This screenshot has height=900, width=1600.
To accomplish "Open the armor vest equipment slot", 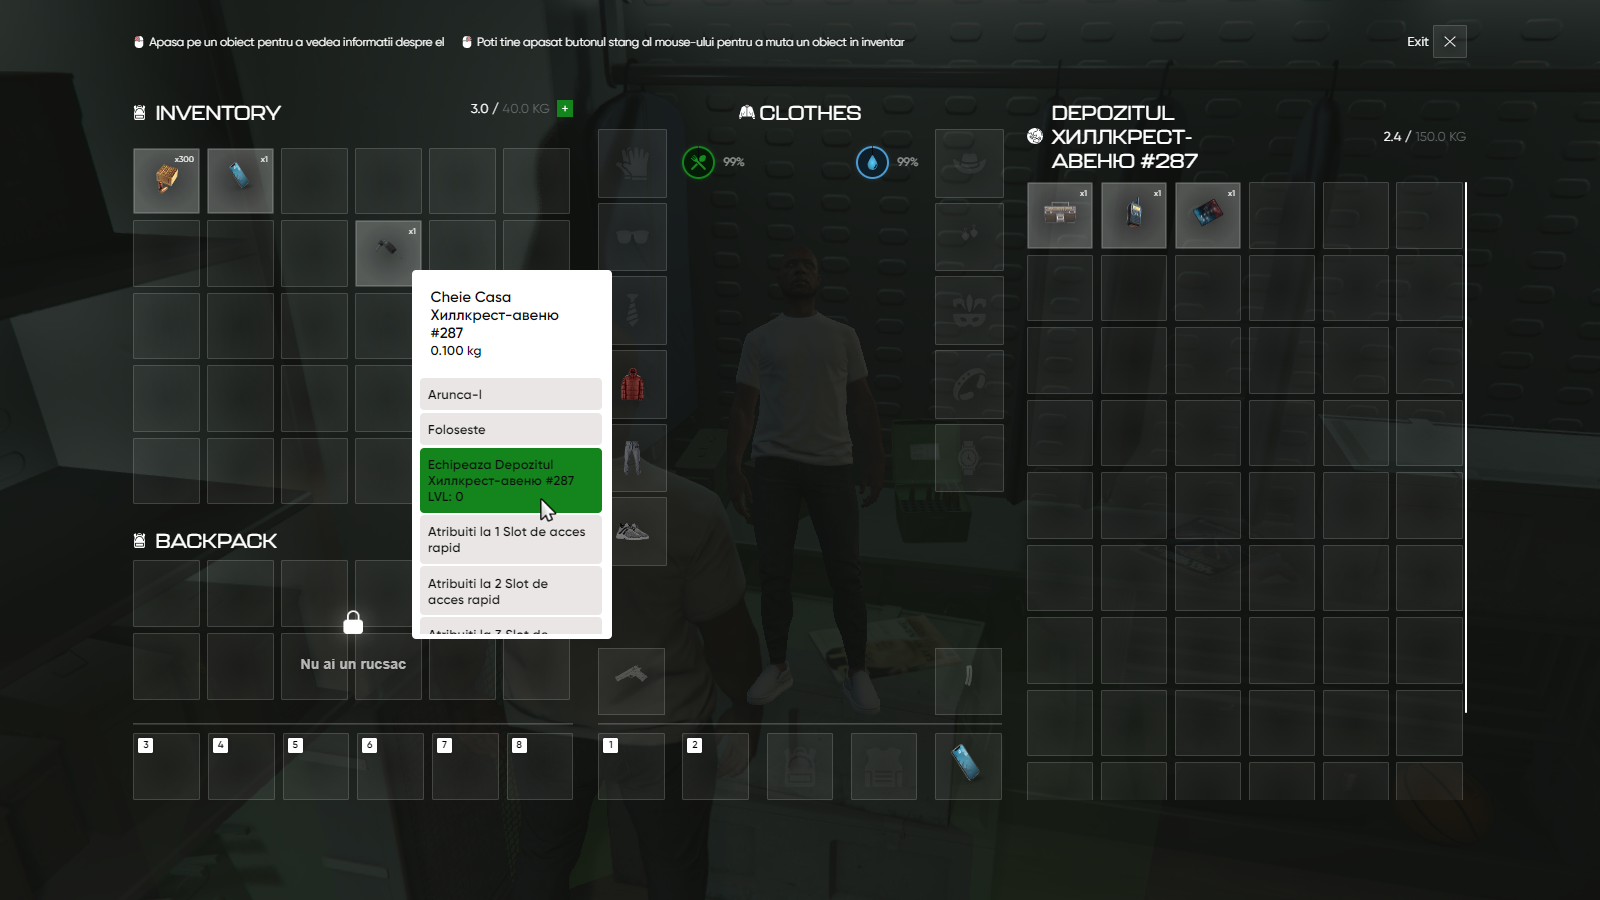I will click(x=884, y=766).
